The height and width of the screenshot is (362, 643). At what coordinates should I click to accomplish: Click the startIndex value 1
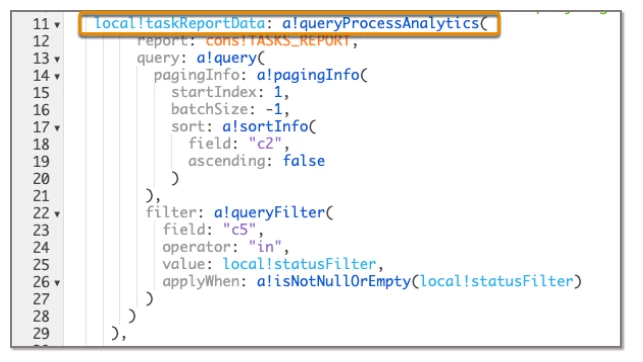point(278,92)
